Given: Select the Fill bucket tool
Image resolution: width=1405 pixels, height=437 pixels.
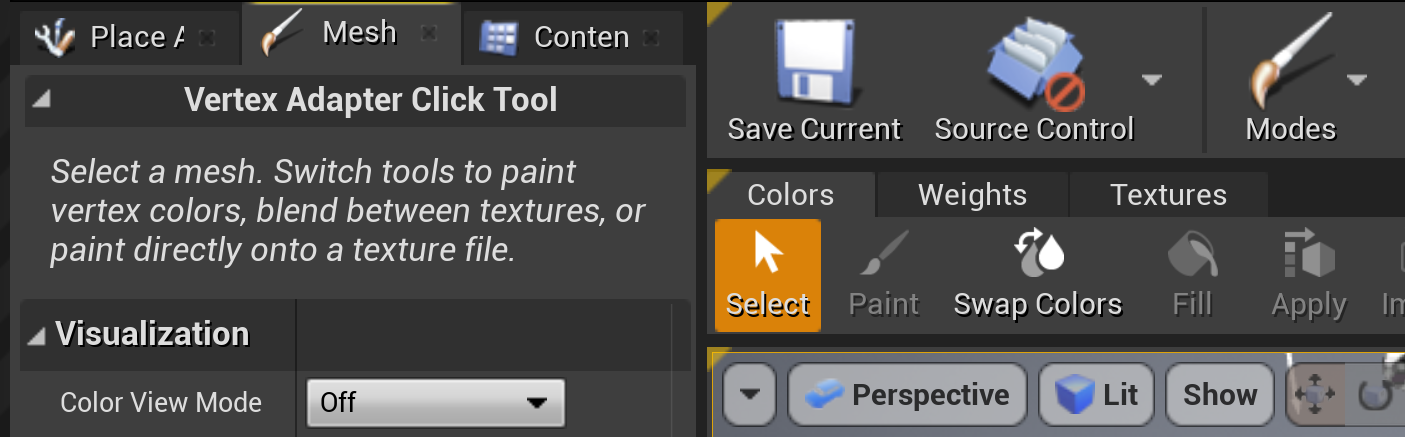Looking at the screenshot, I should [1192, 275].
